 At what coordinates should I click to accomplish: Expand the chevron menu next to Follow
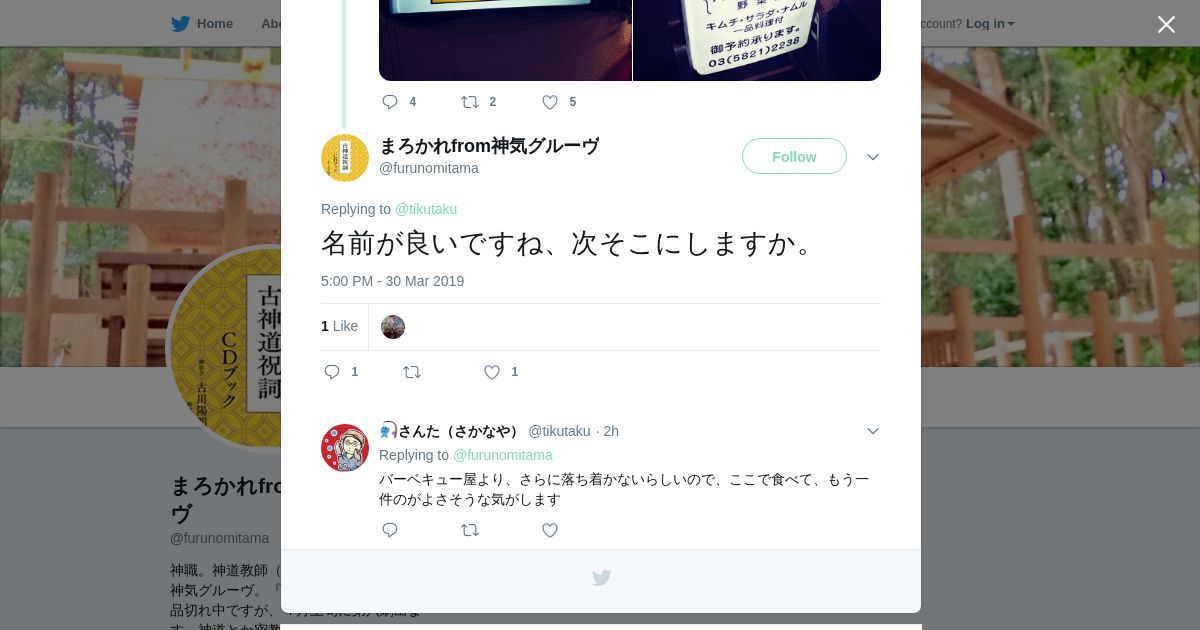[873, 157]
